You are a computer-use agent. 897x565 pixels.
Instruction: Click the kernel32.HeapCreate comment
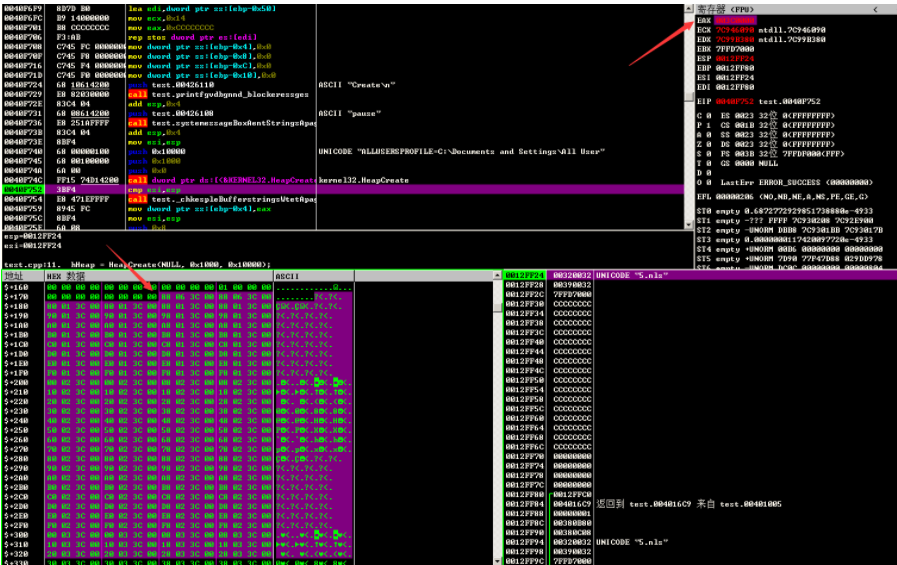coord(364,180)
